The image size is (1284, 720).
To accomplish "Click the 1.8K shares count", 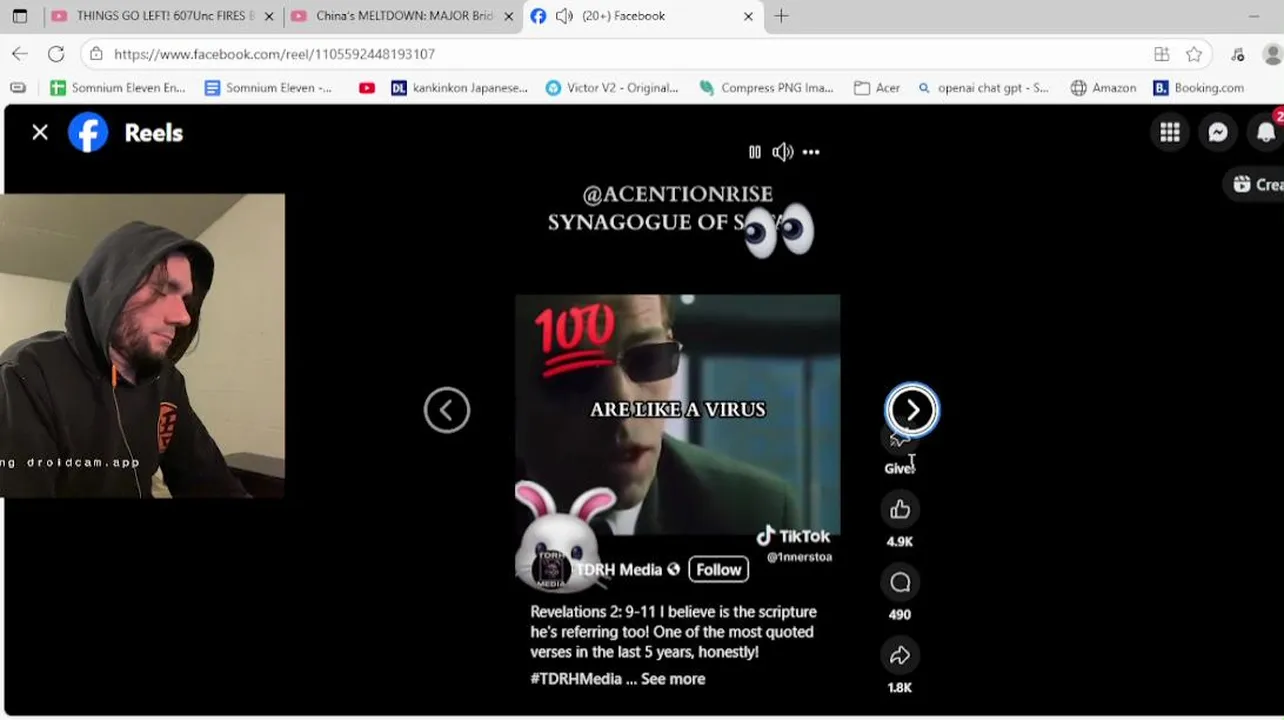I will coord(900,688).
